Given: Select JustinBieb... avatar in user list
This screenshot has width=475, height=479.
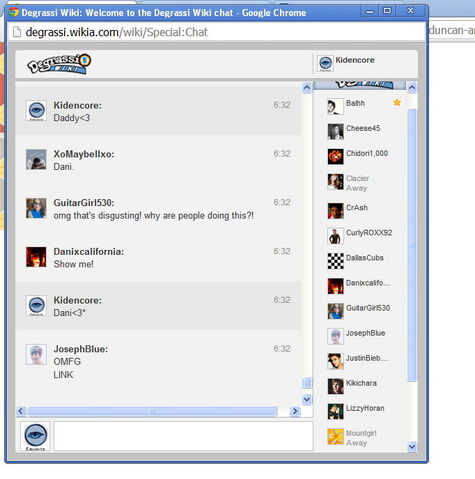Looking at the screenshot, I should (335, 361).
